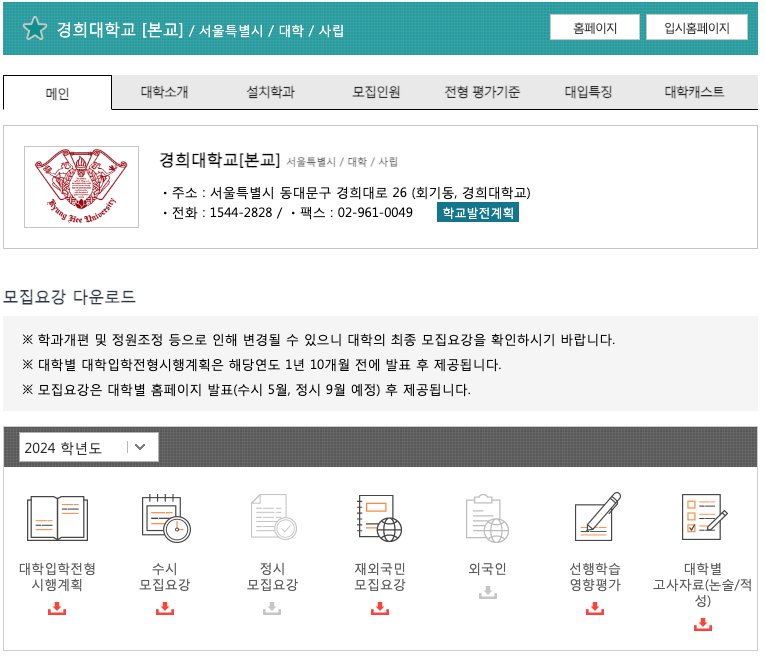765x656 pixels.
Task: Click gray download arrow under 외국인
Action: (488, 593)
